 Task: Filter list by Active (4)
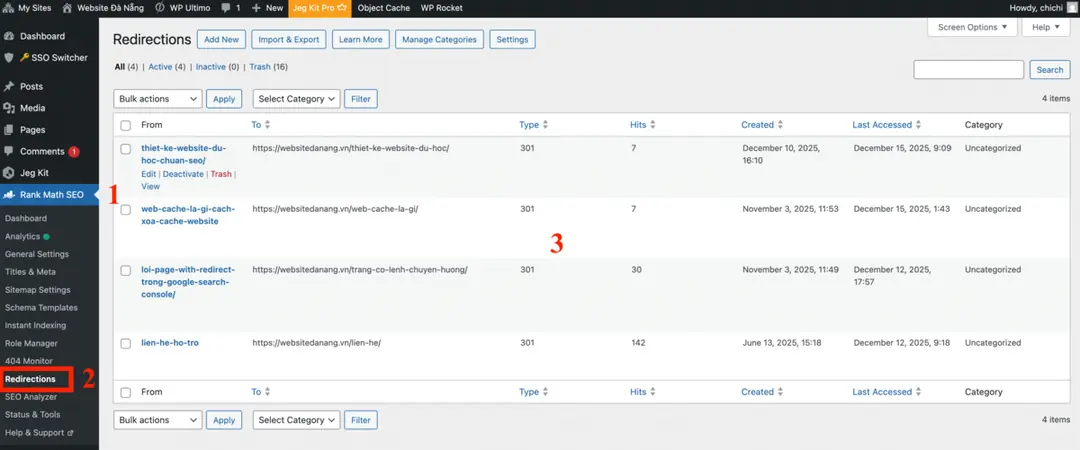point(167,67)
